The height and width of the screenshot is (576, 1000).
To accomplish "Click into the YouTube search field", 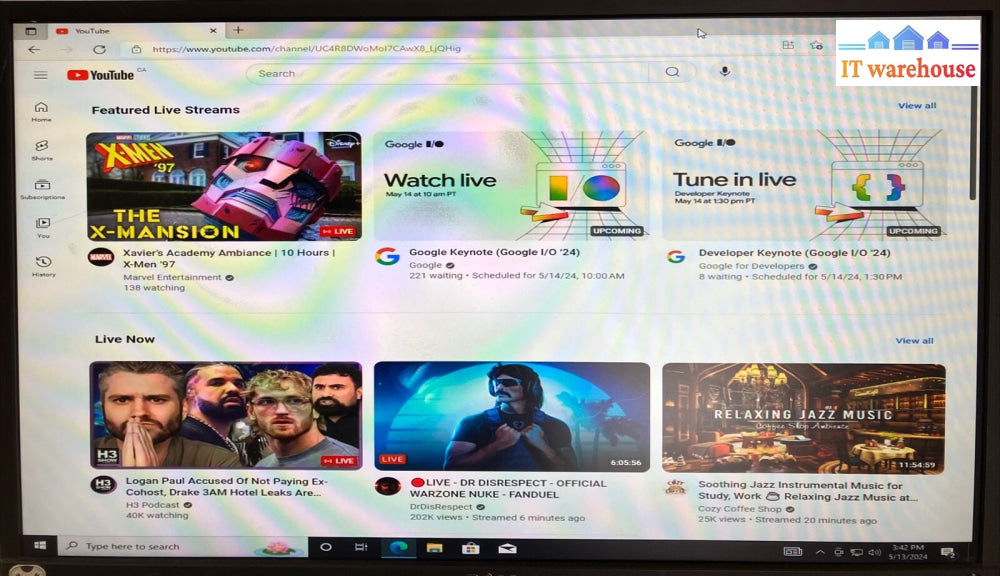I will click(x=450, y=73).
